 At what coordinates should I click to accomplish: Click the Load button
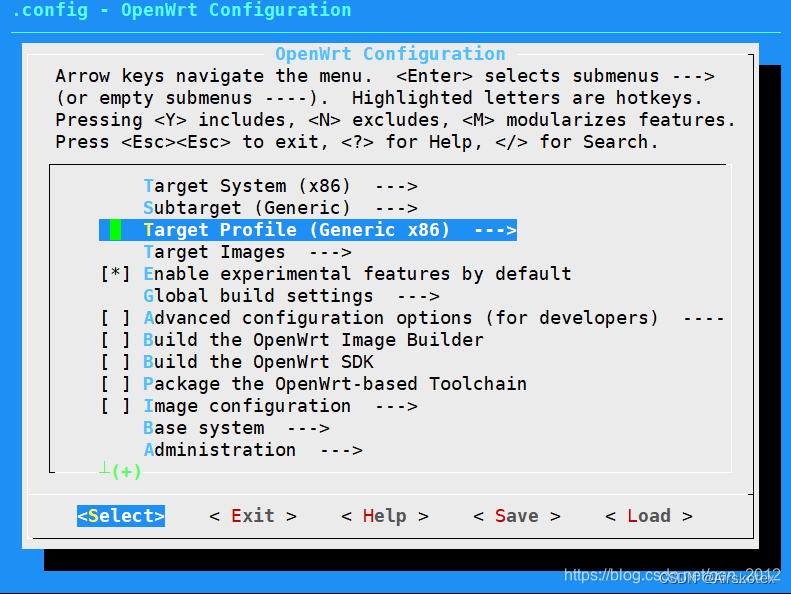tap(649, 516)
